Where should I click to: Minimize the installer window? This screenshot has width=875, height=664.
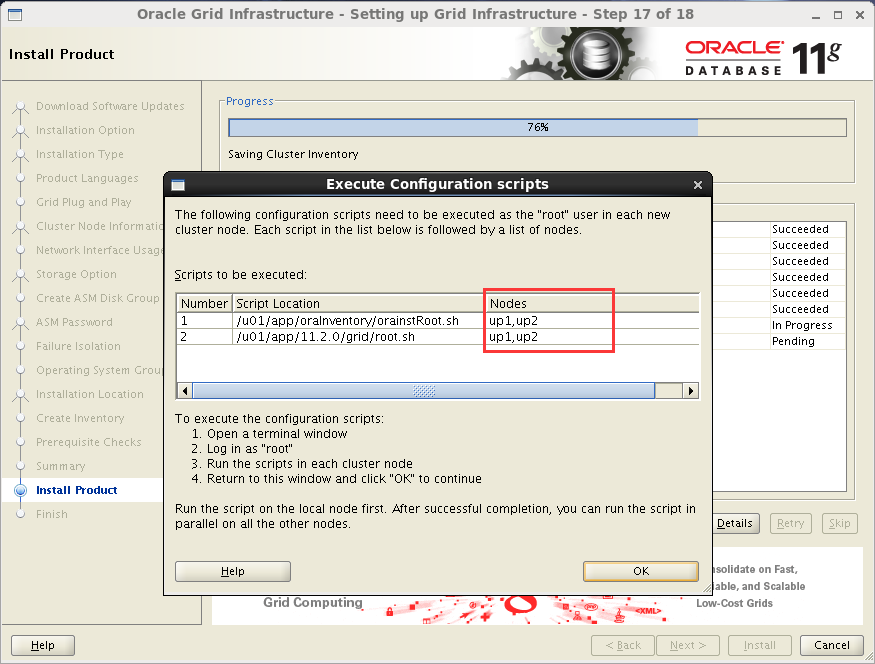point(816,15)
